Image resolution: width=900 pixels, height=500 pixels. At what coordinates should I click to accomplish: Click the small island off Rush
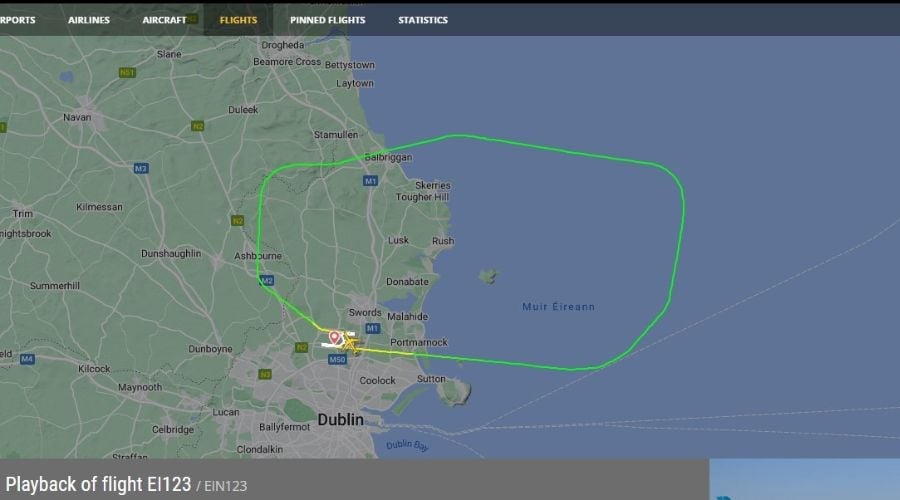pyautogui.click(x=488, y=277)
